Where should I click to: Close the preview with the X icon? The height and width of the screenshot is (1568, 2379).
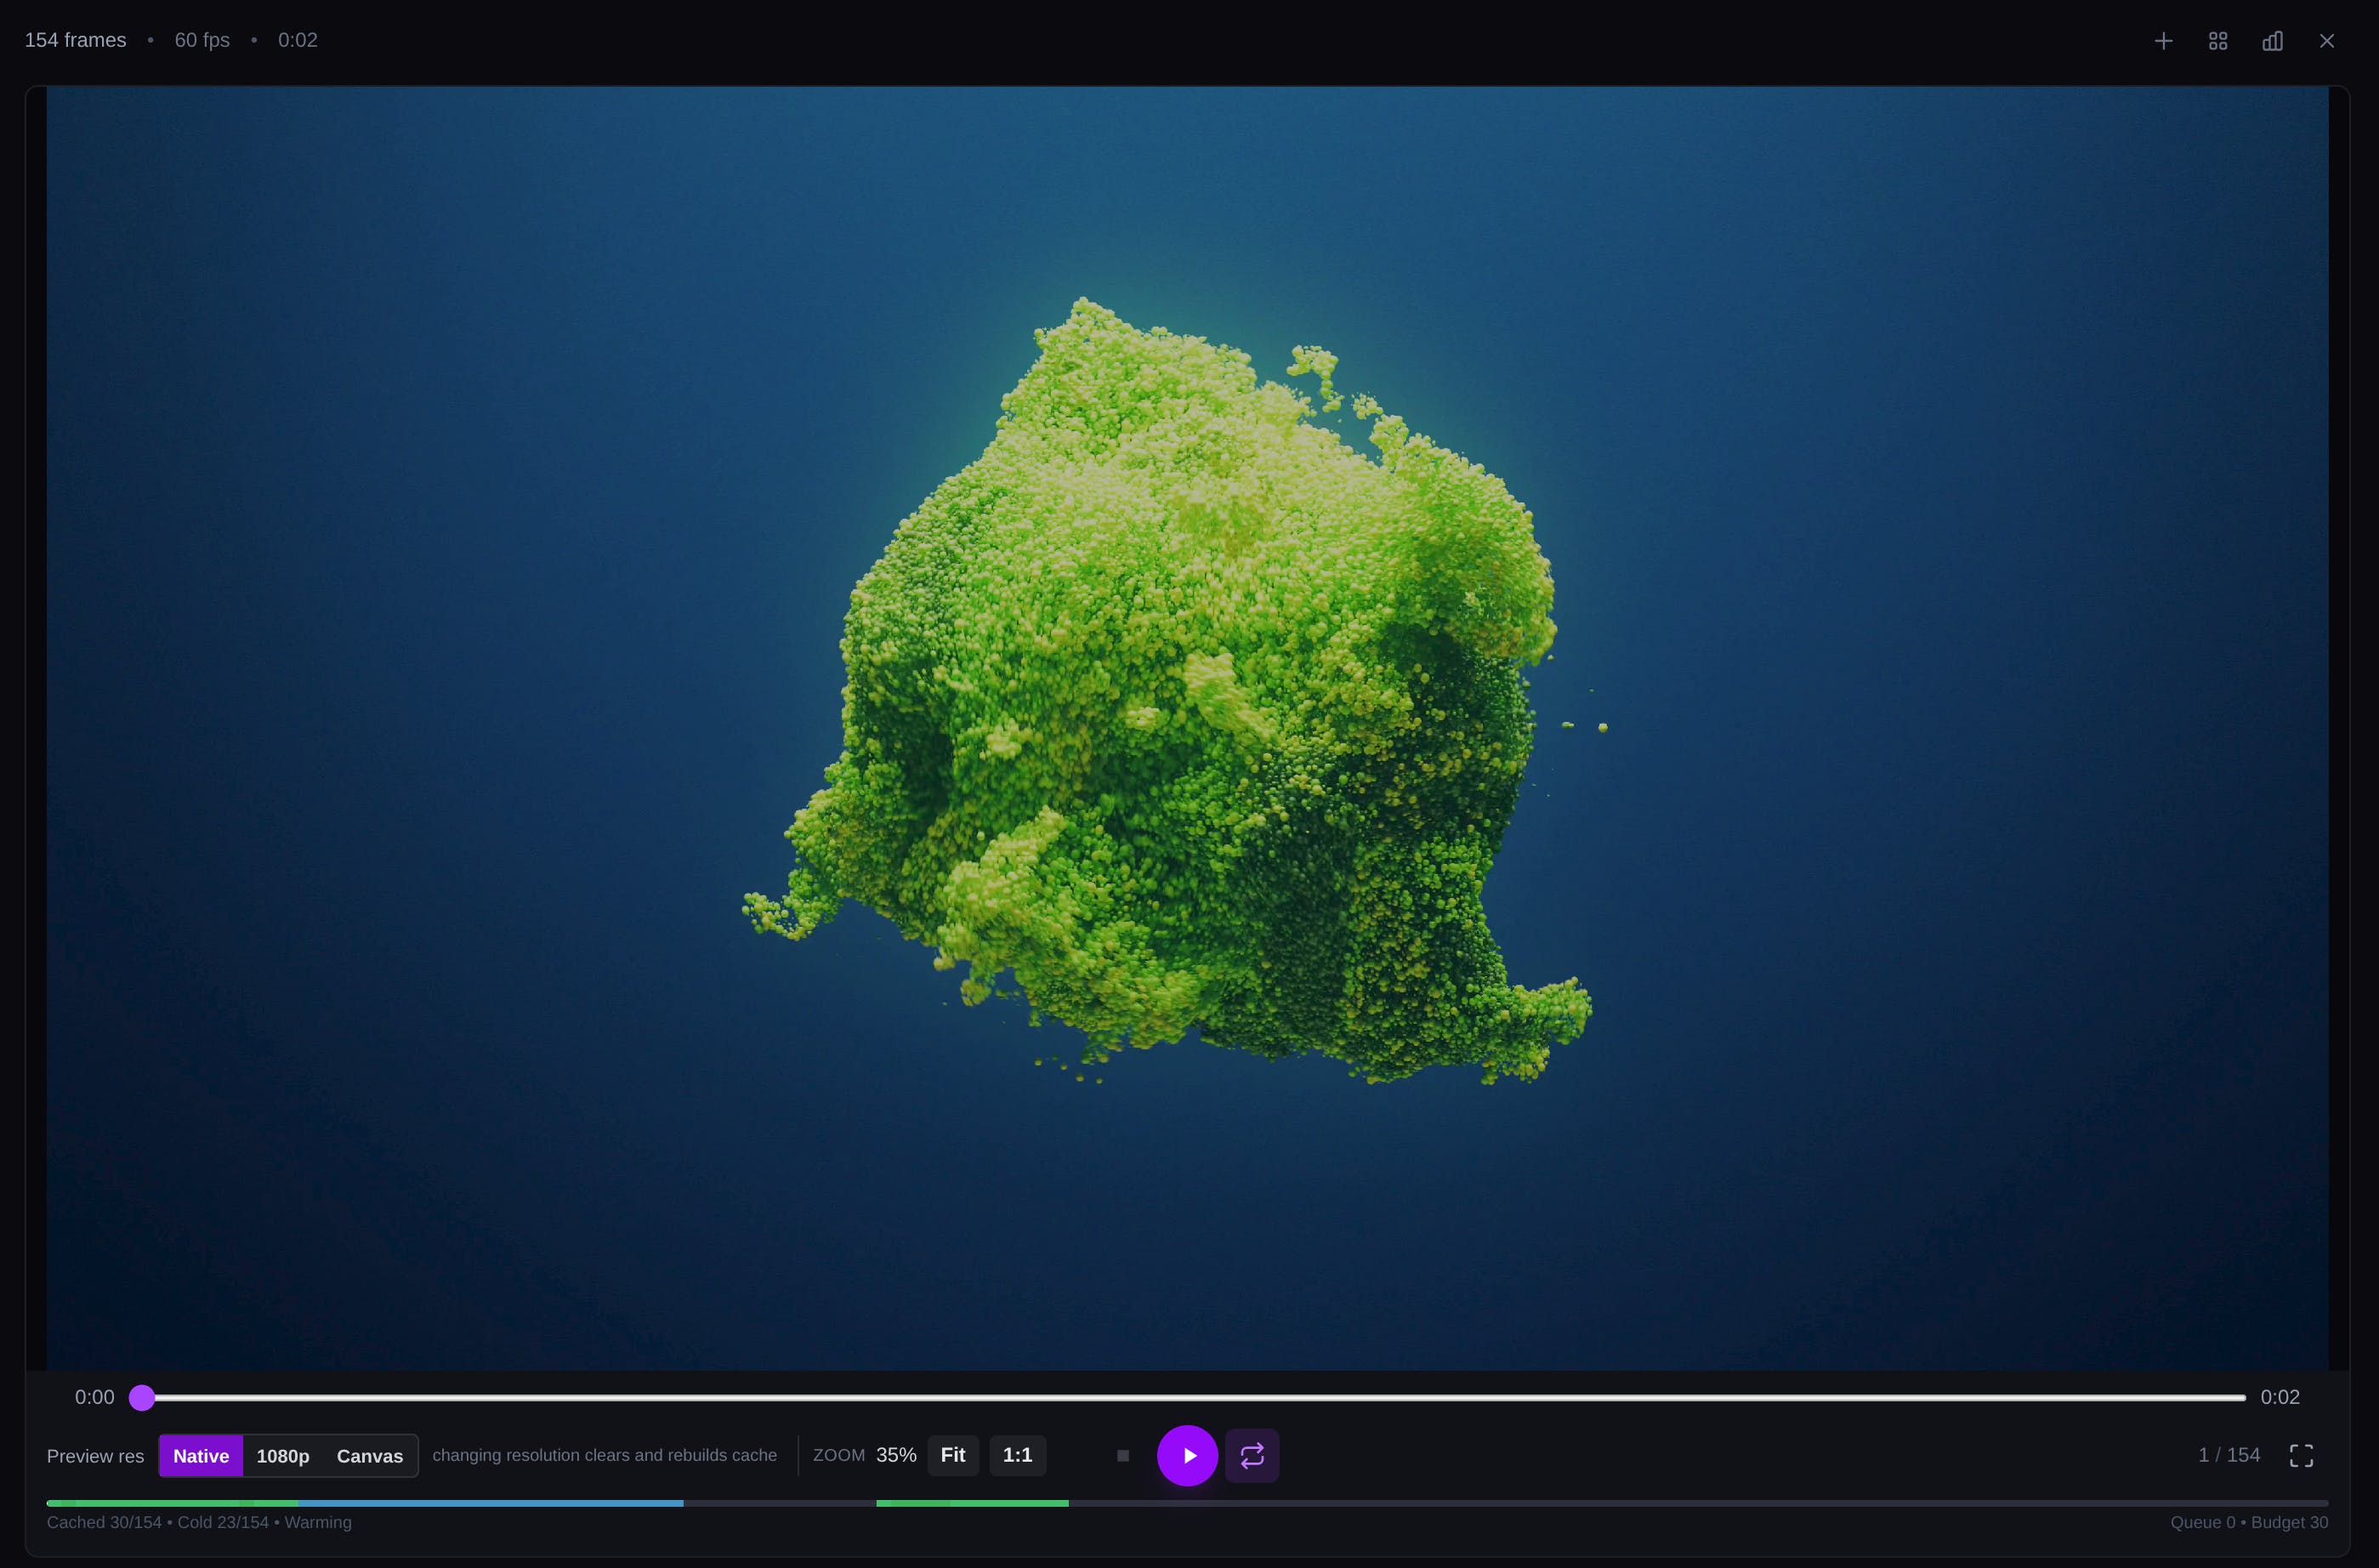click(x=2327, y=41)
